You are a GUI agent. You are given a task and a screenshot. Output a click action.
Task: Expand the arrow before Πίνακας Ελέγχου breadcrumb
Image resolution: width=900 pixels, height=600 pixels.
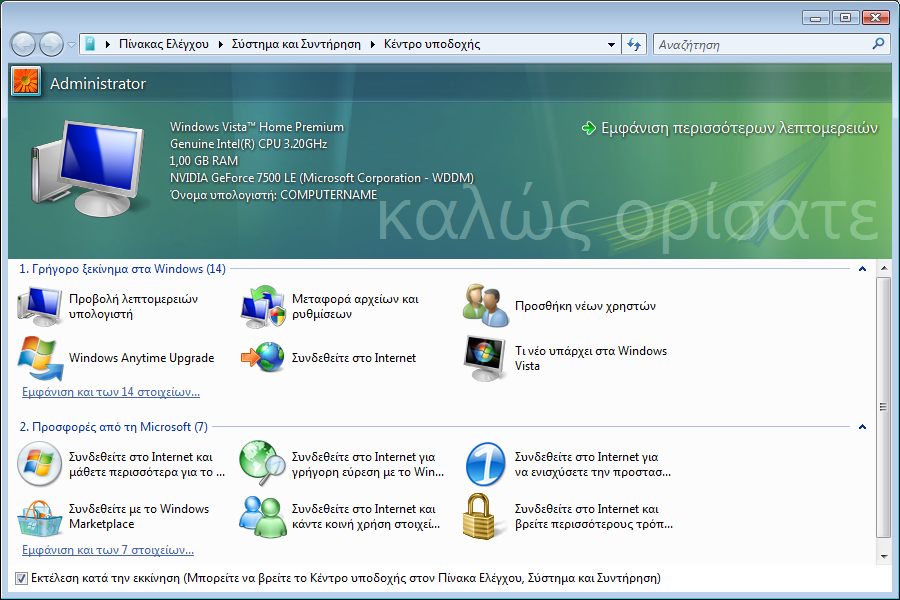(108, 44)
